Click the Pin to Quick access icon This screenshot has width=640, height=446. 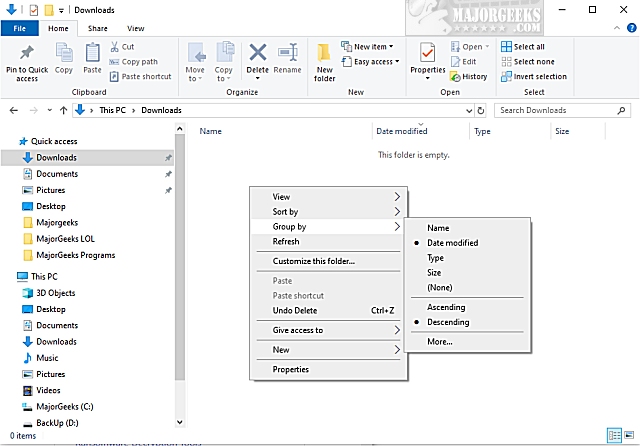coord(26,60)
